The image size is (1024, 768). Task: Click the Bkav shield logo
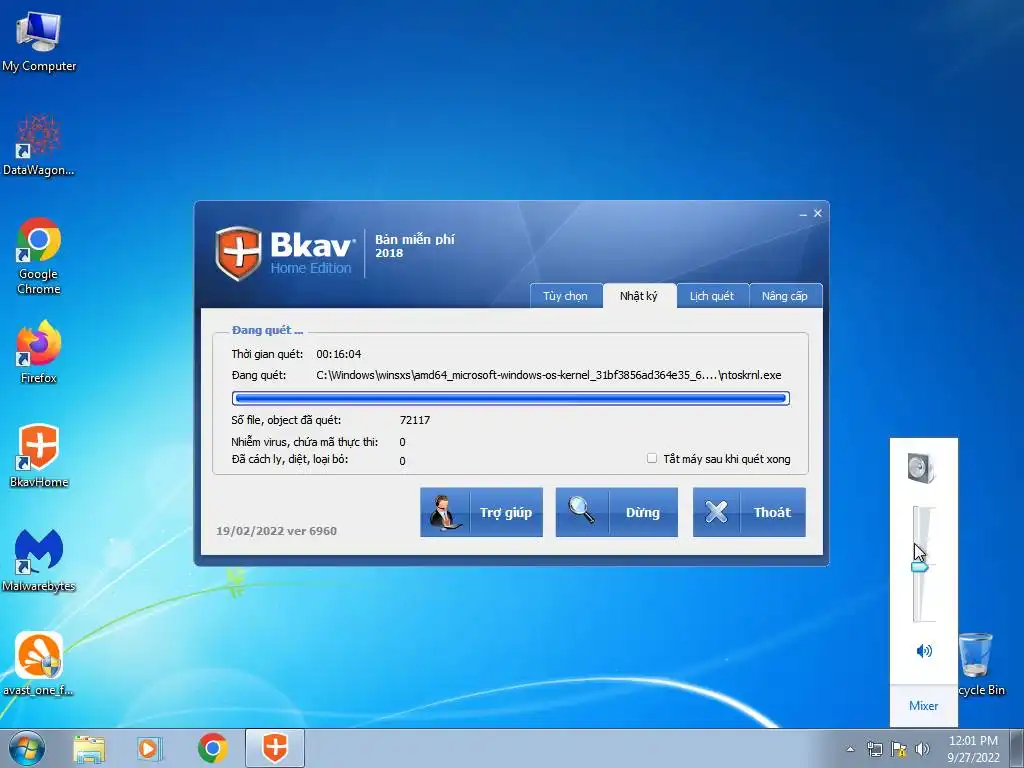(x=238, y=253)
